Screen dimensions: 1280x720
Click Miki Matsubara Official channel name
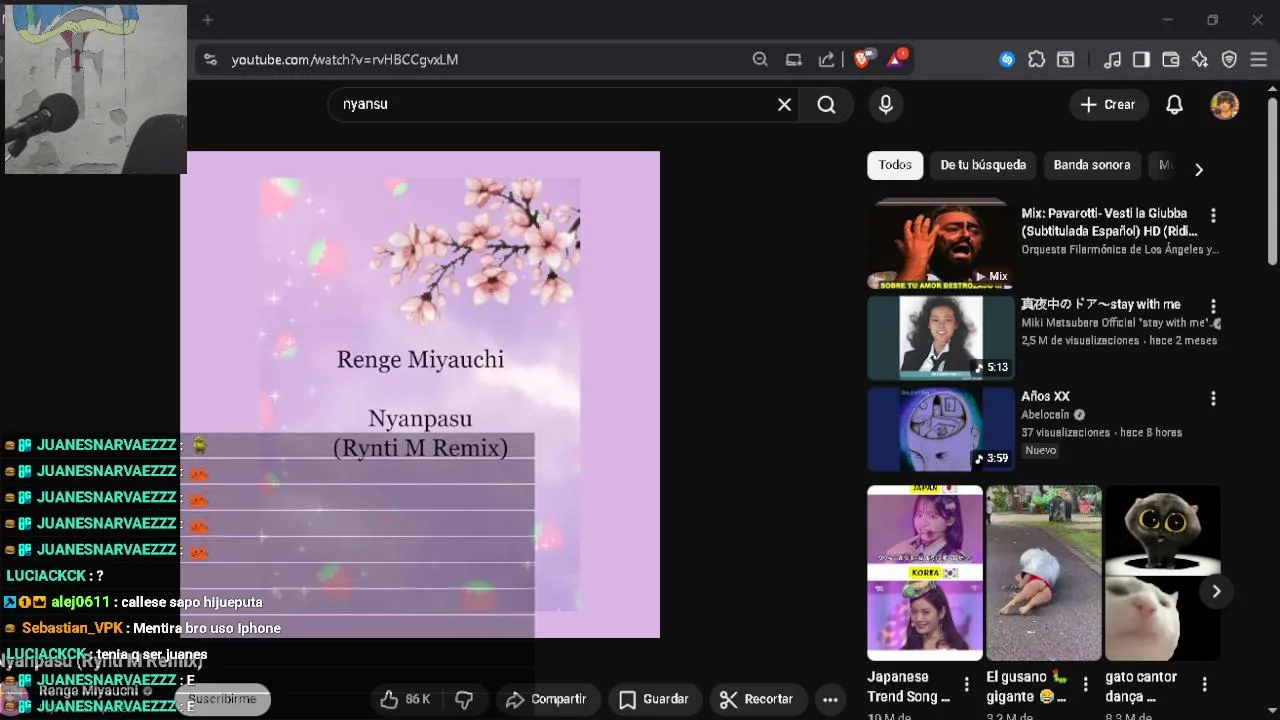click(1115, 323)
